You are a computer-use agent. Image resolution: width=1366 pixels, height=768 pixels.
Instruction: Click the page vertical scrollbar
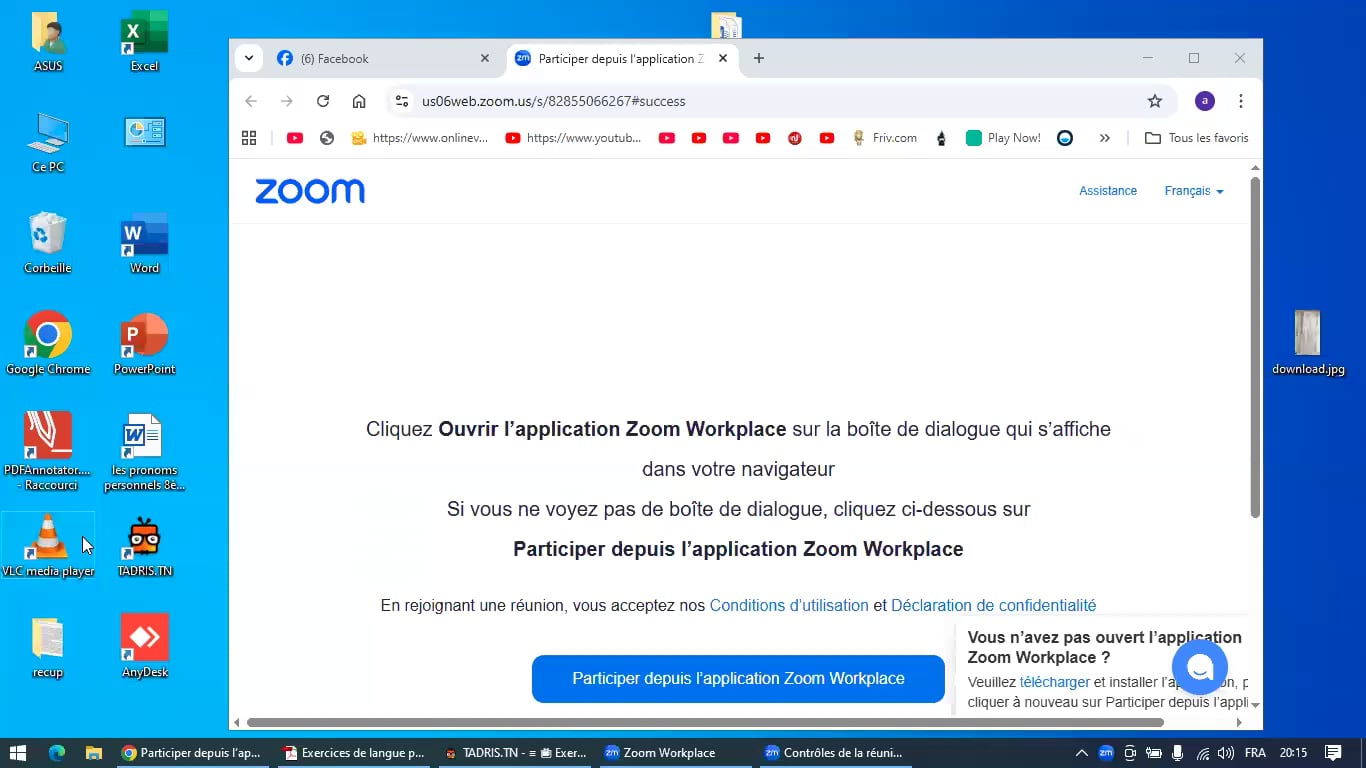coord(1255,347)
